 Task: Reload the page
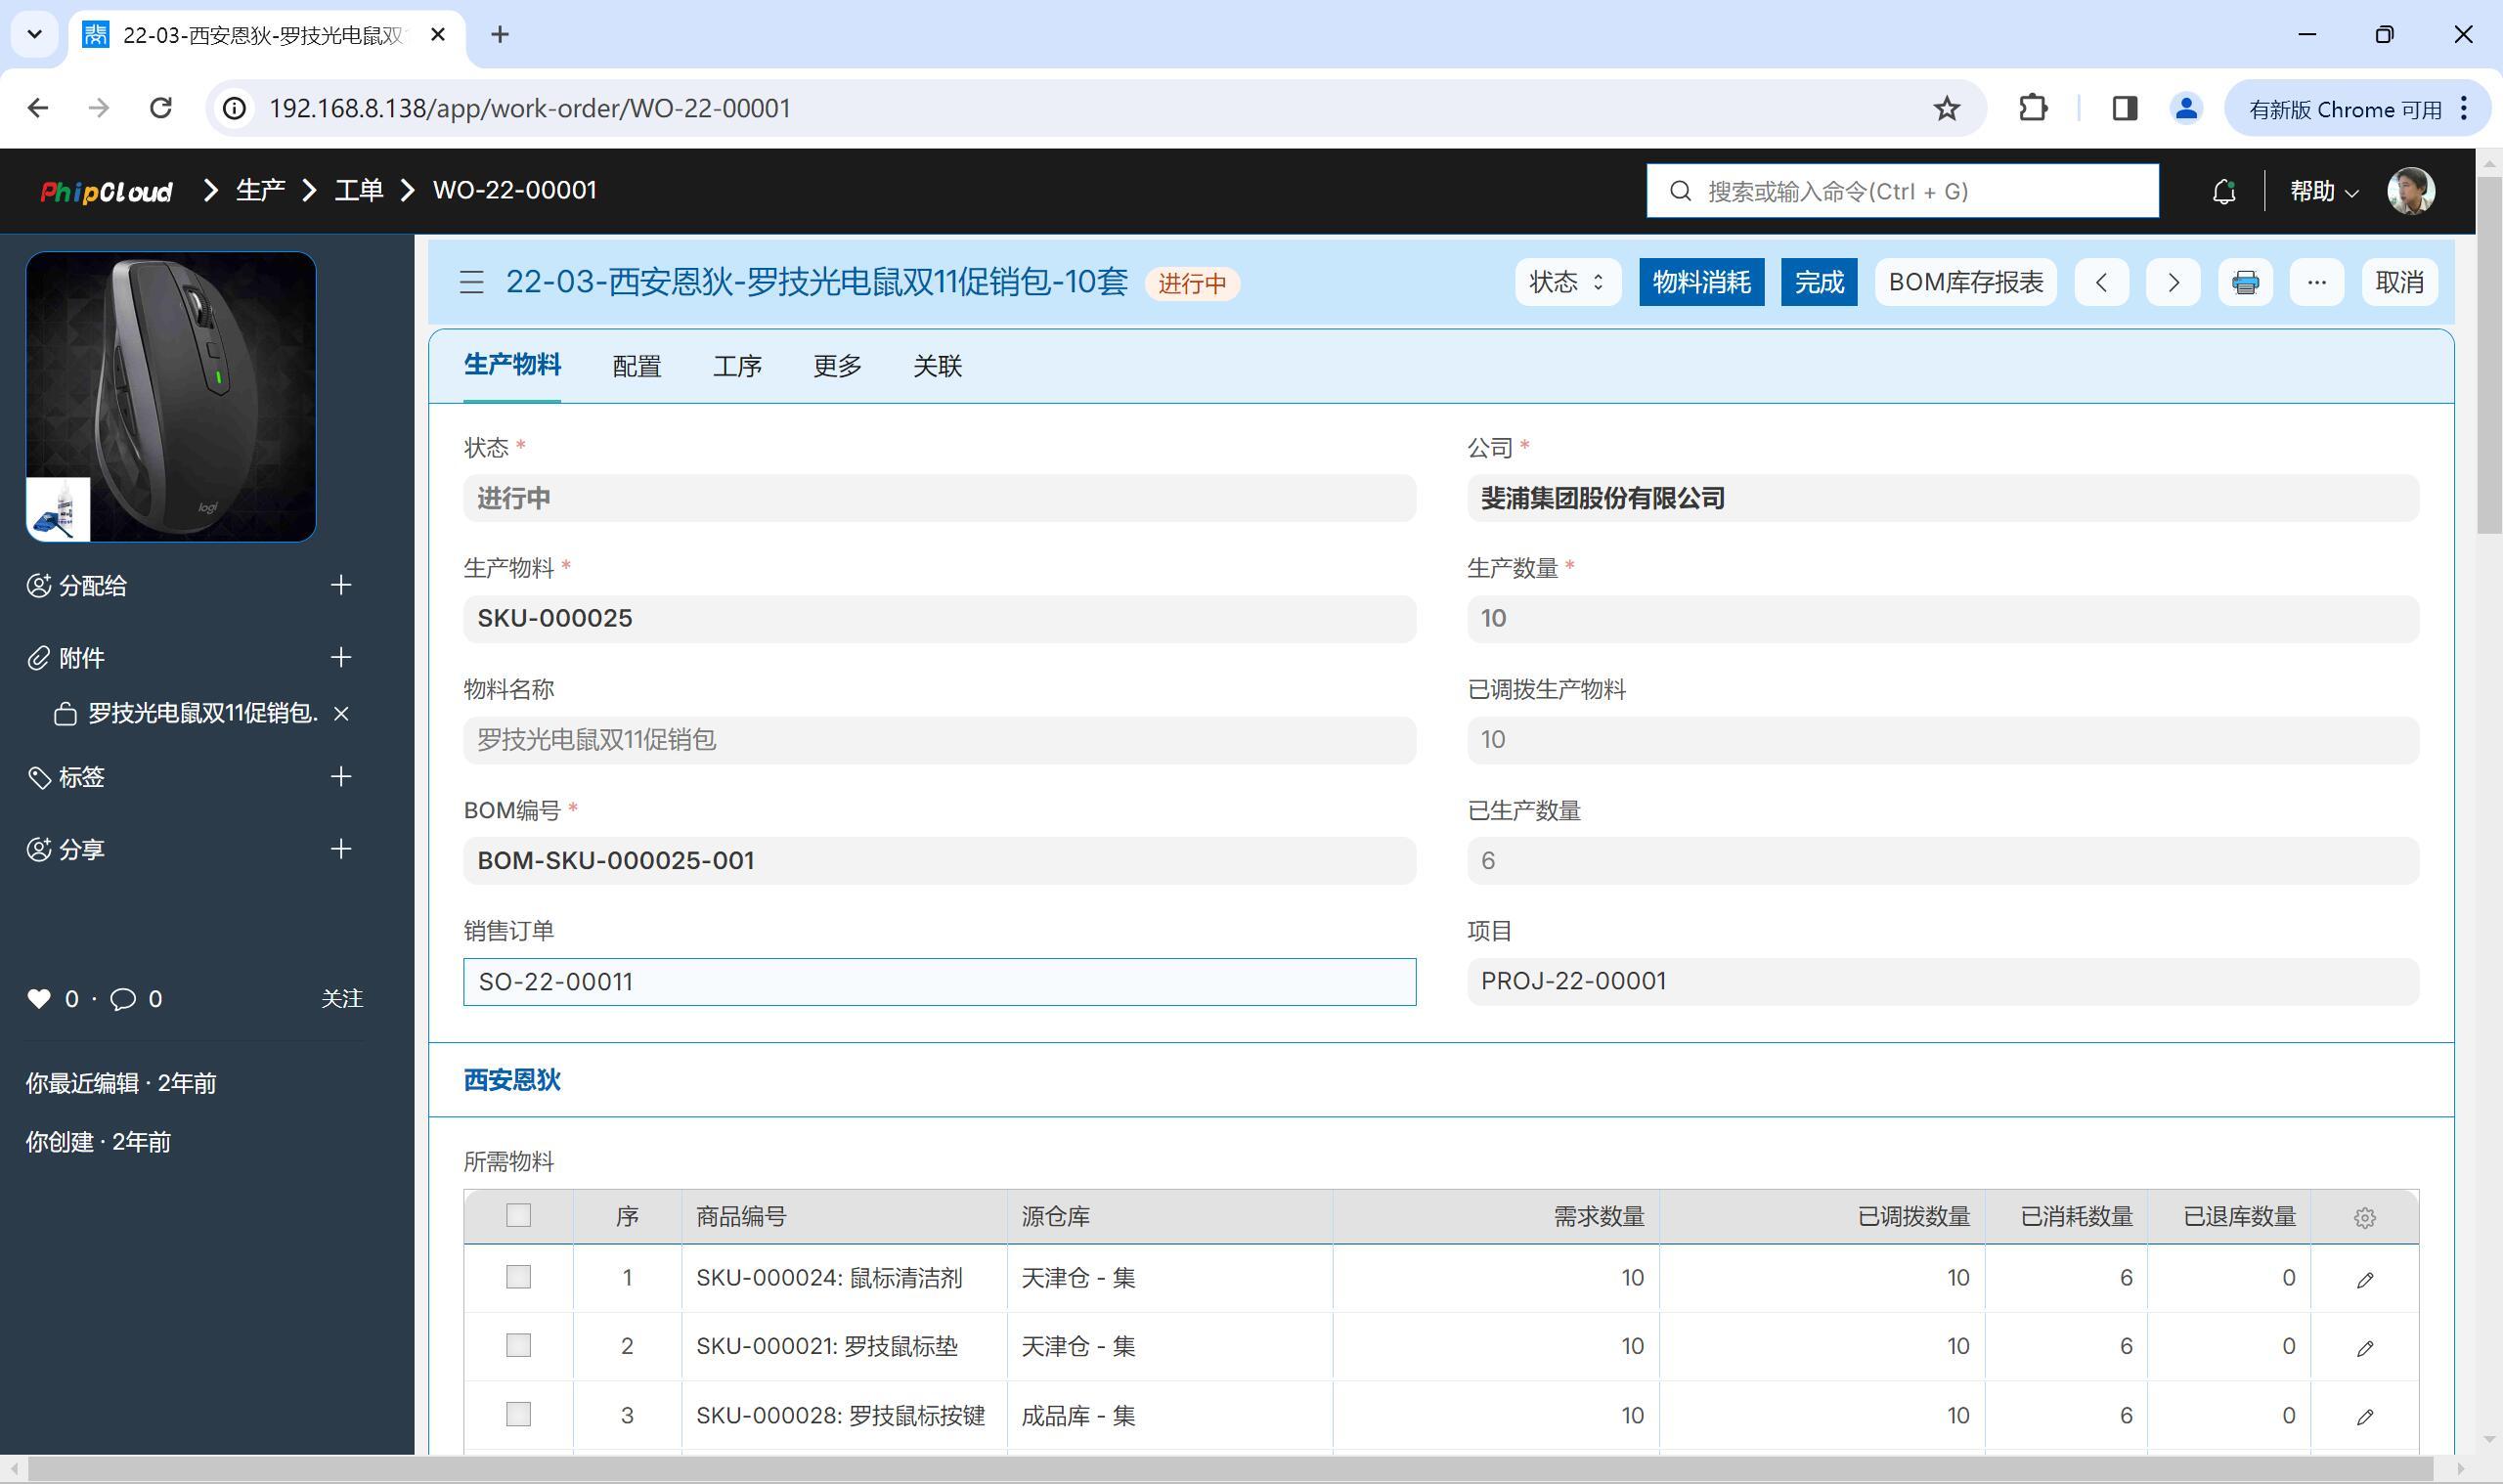[161, 108]
